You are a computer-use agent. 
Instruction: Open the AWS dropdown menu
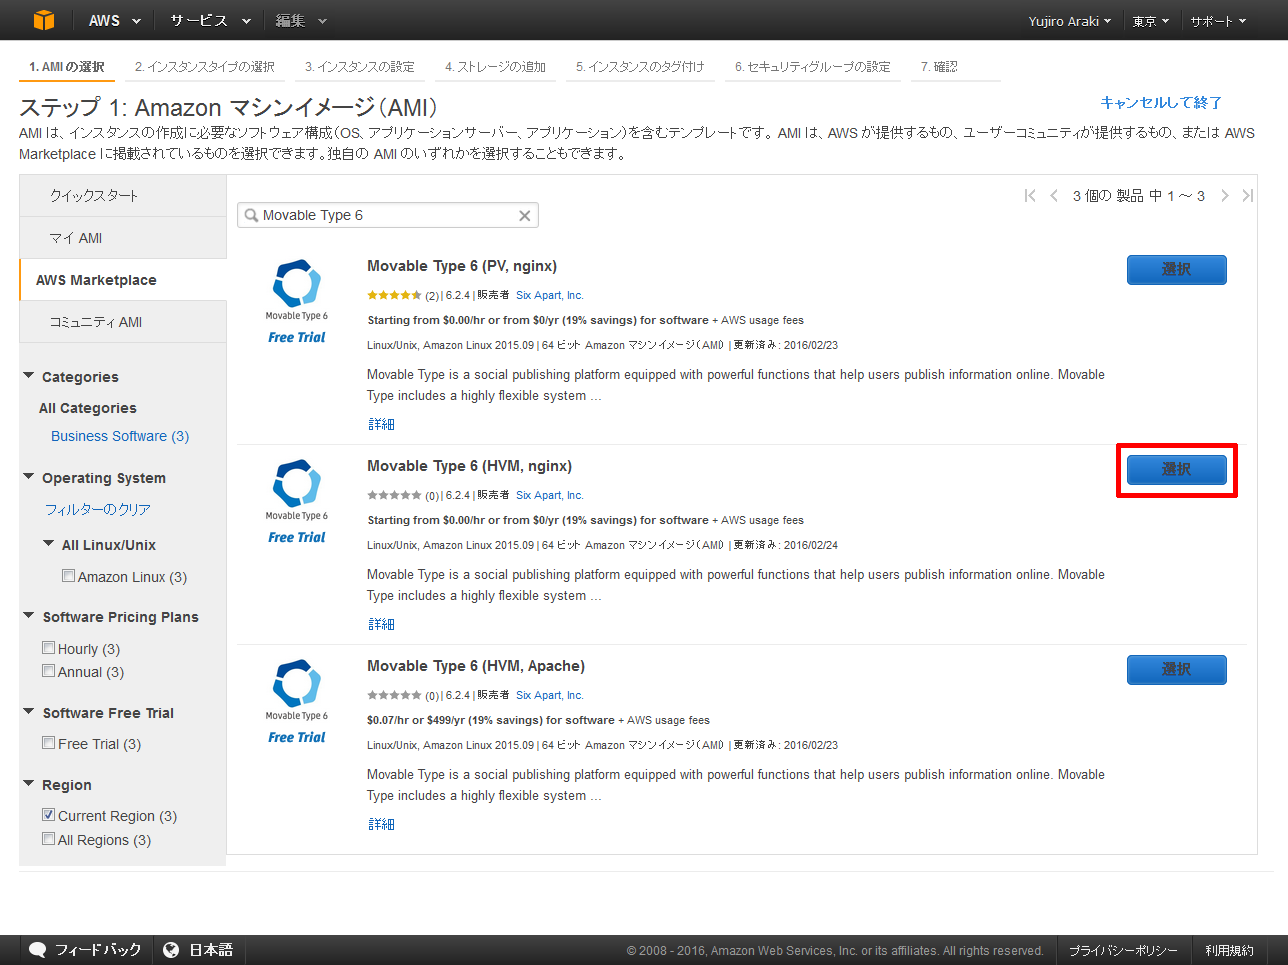114,20
